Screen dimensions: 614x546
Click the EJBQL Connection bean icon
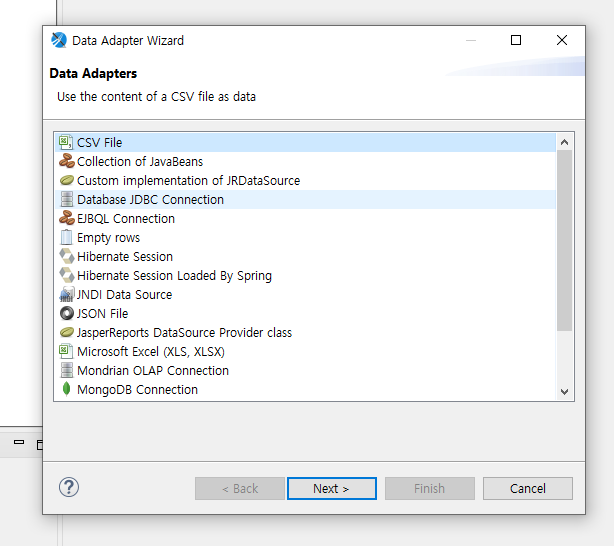pyautogui.click(x=67, y=218)
